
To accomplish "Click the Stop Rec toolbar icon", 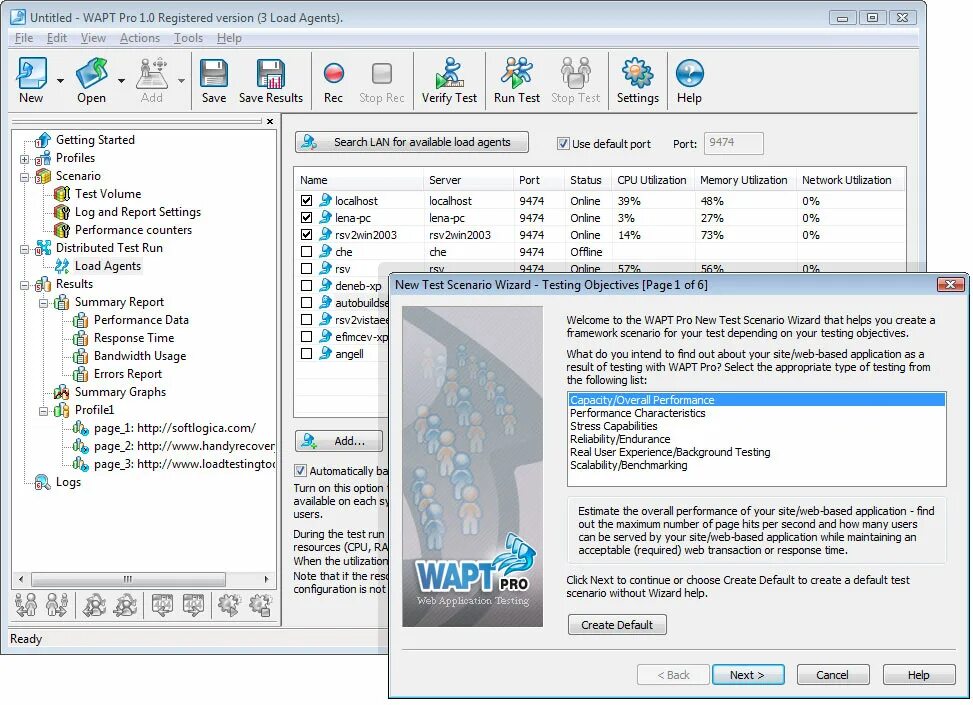I will 382,81.
